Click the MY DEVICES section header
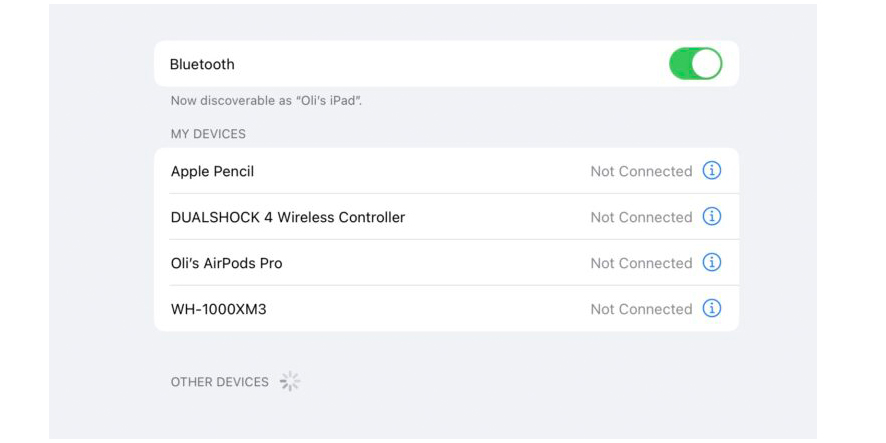Viewport: 886px width, 443px height. (x=208, y=134)
